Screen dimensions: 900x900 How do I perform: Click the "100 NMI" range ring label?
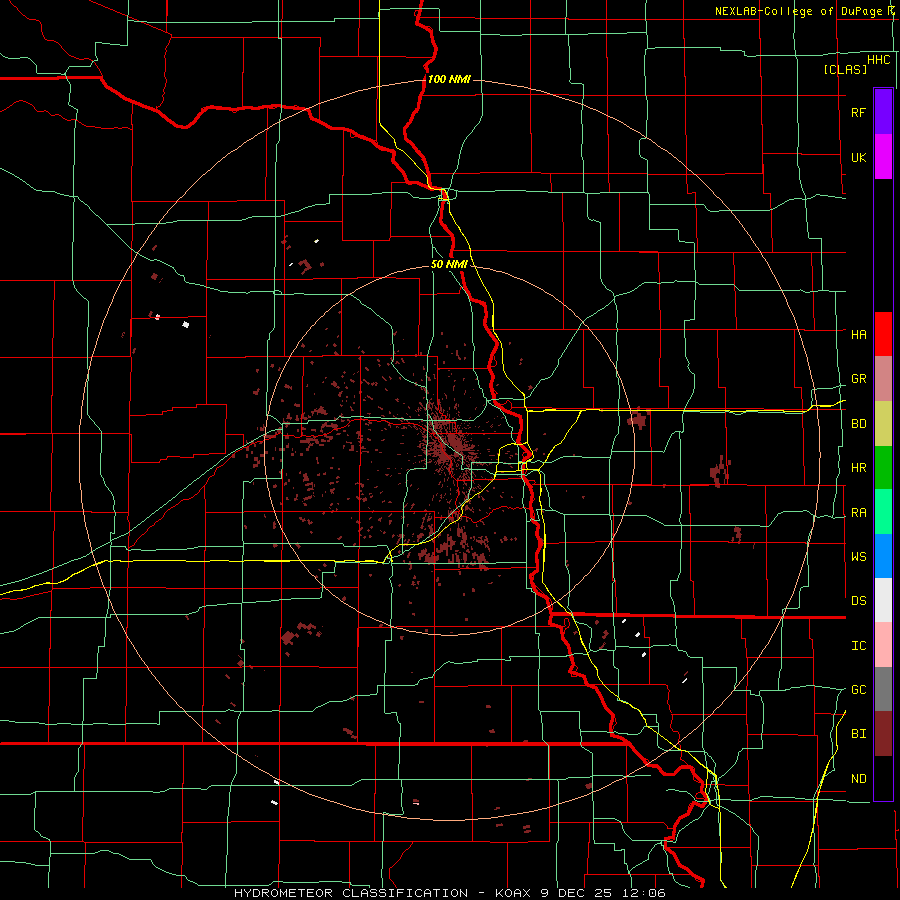[x=449, y=79]
